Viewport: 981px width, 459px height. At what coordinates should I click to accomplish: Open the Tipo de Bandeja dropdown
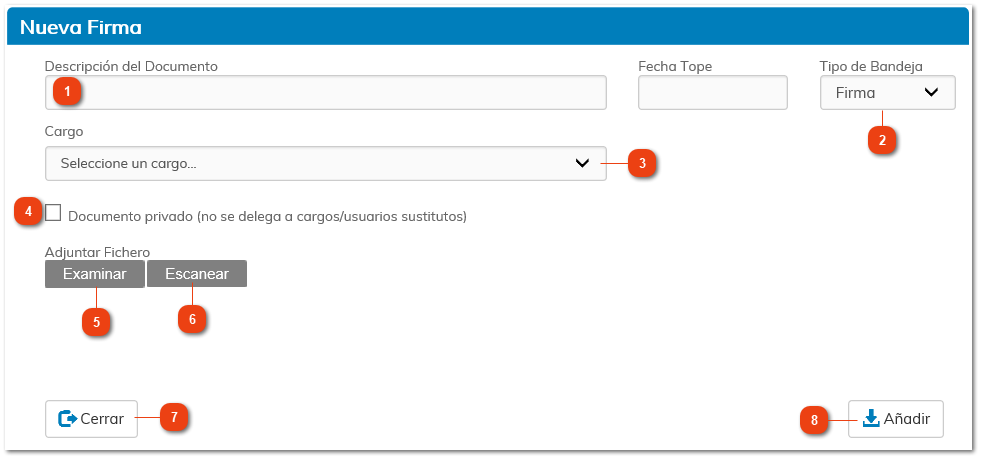click(887, 93)
